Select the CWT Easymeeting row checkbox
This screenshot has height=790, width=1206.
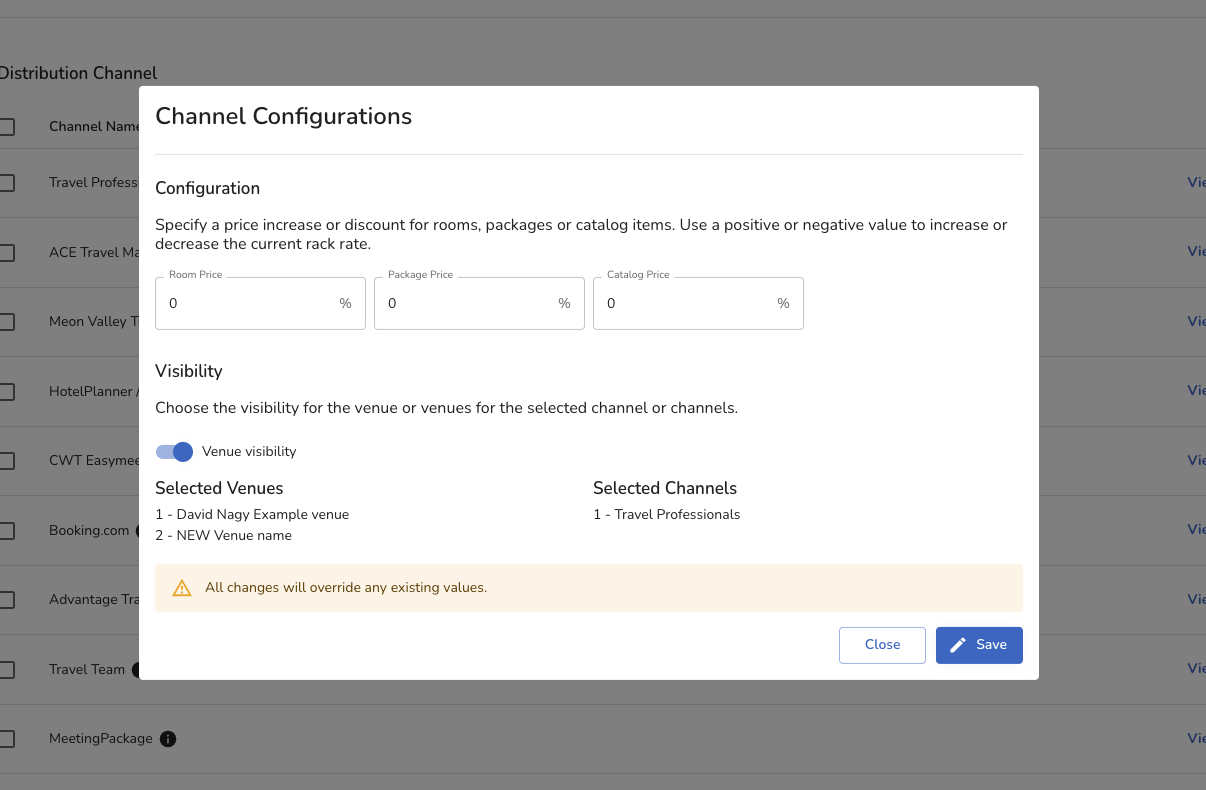click(x=6, y=461)
